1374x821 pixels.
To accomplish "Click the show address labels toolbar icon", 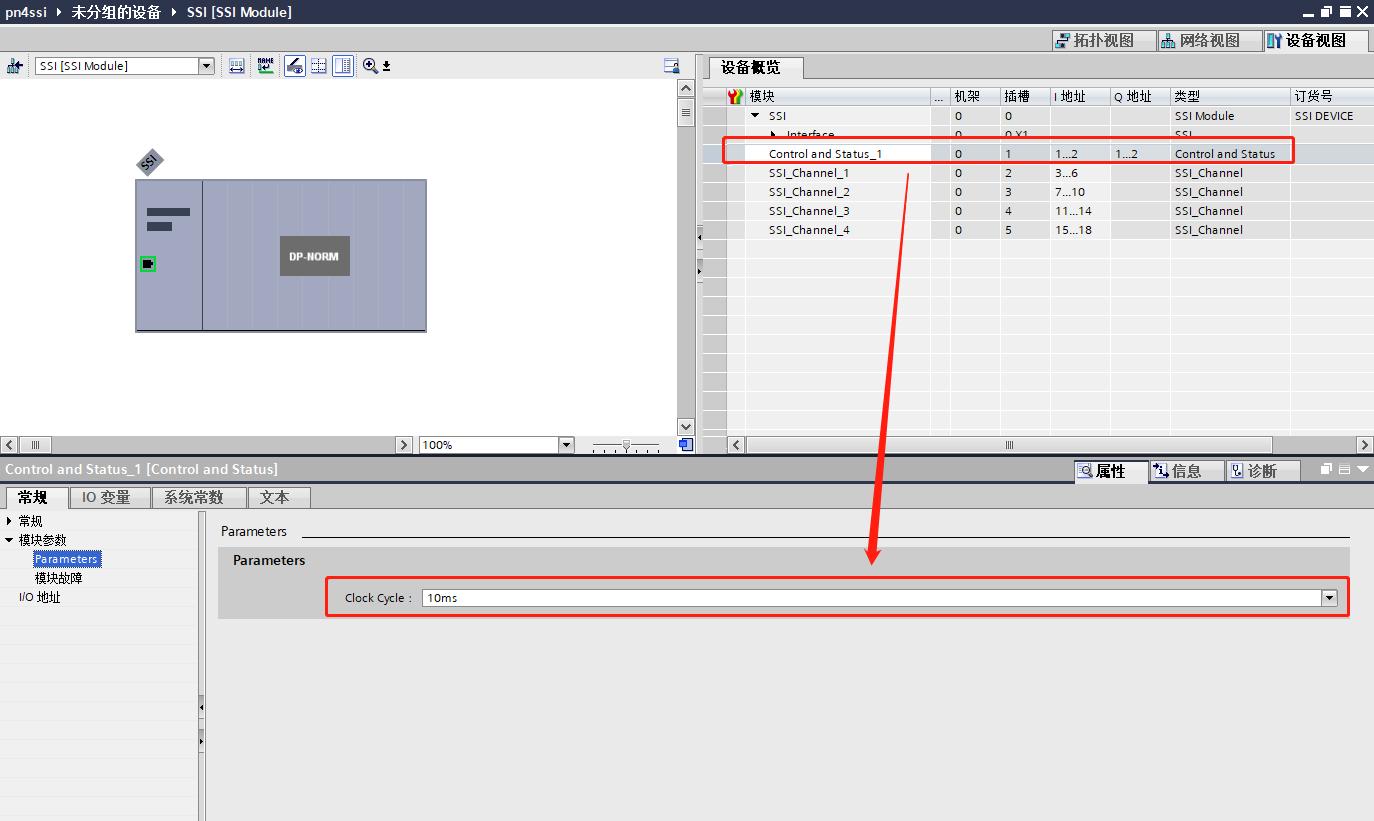I will tap(236, 66).
